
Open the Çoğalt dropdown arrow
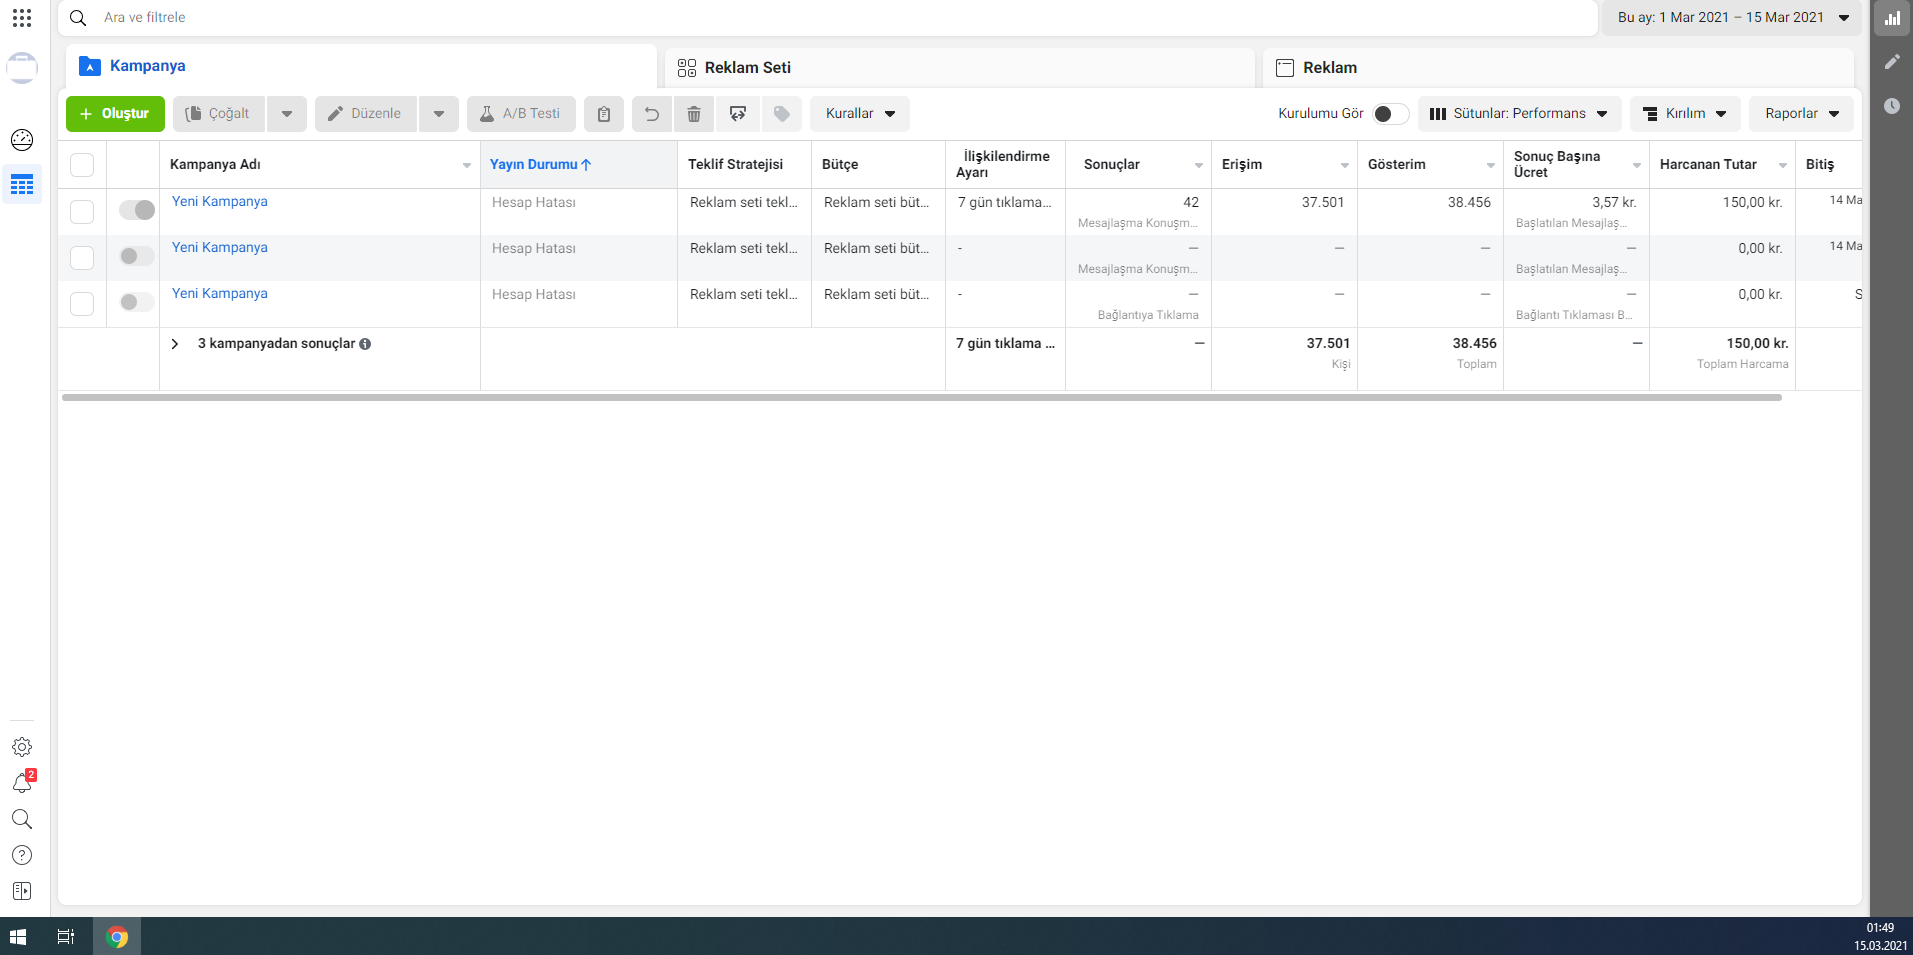coord(287,114)
